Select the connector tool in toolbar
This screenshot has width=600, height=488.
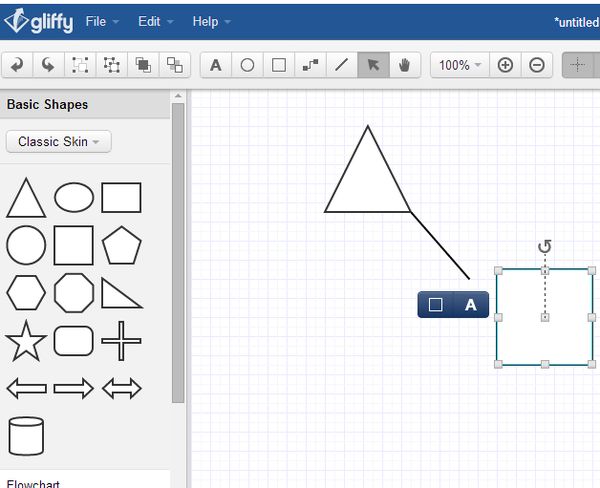(x=310, y=65)
